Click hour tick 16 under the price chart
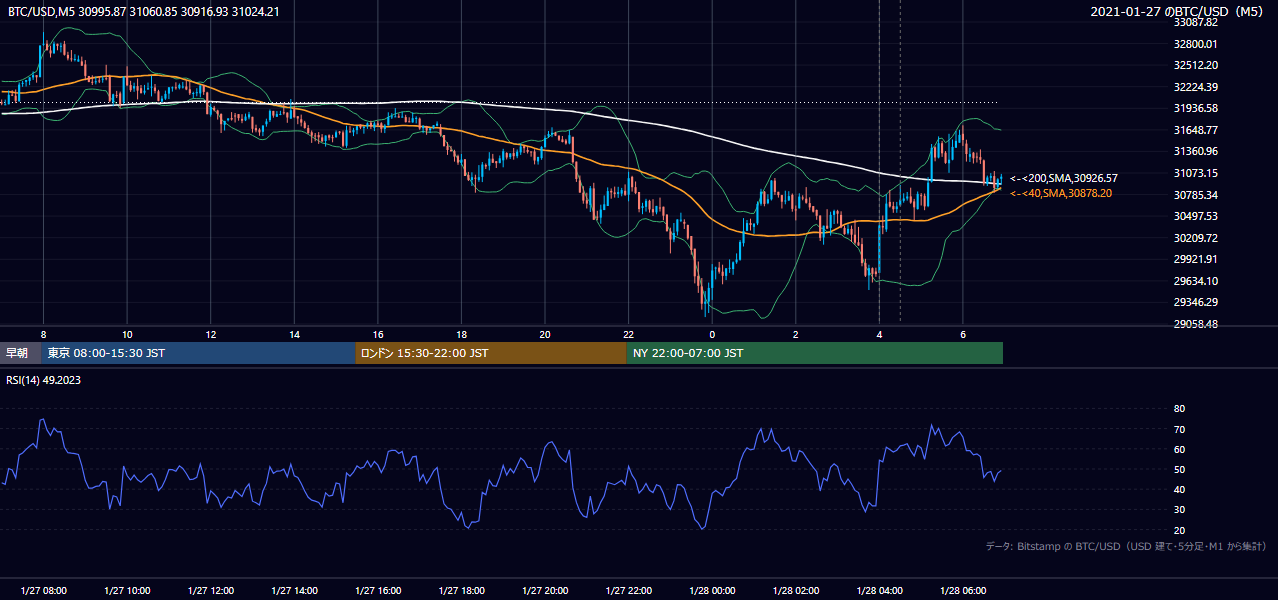The height and width of the screenshot is (600, 1278). point(378,334)
